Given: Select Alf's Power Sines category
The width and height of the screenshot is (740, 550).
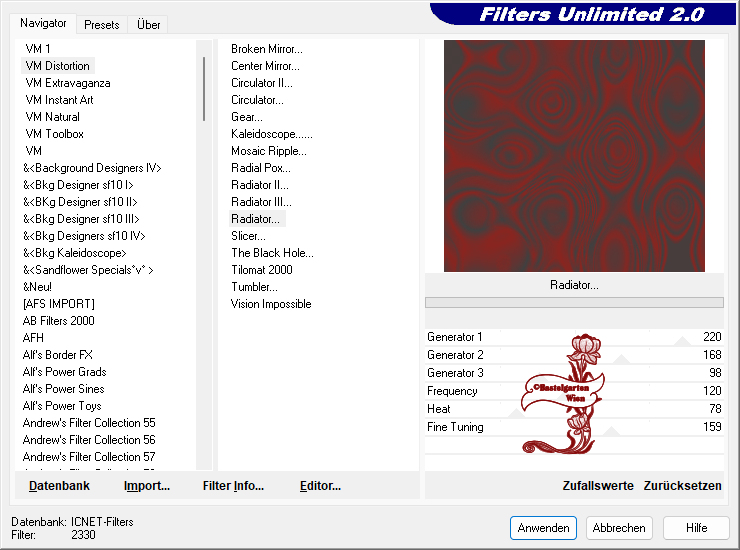Looking at the screenshot, I should pyautogui.click(x=63, y=389).
